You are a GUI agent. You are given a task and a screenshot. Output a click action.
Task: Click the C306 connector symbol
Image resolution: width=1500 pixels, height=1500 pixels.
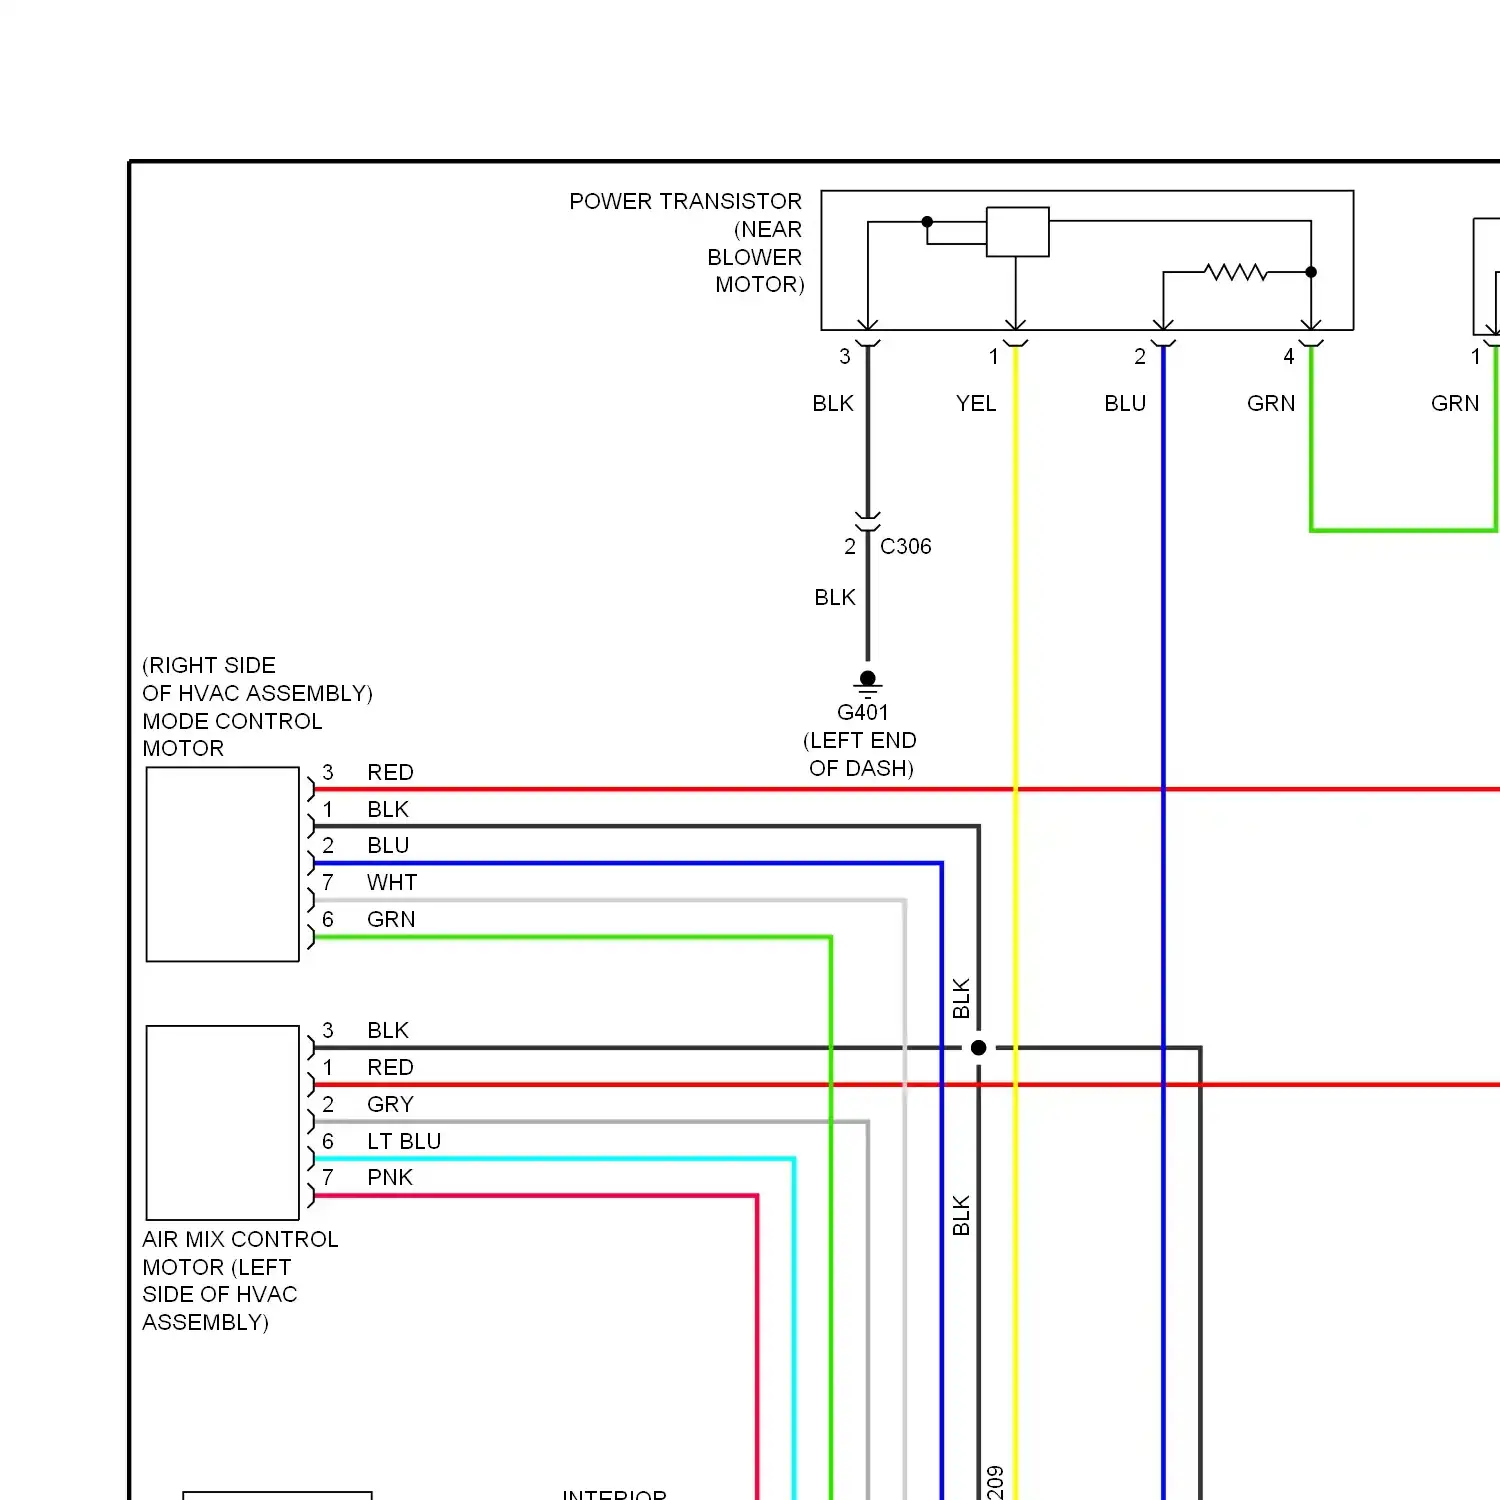867,523
